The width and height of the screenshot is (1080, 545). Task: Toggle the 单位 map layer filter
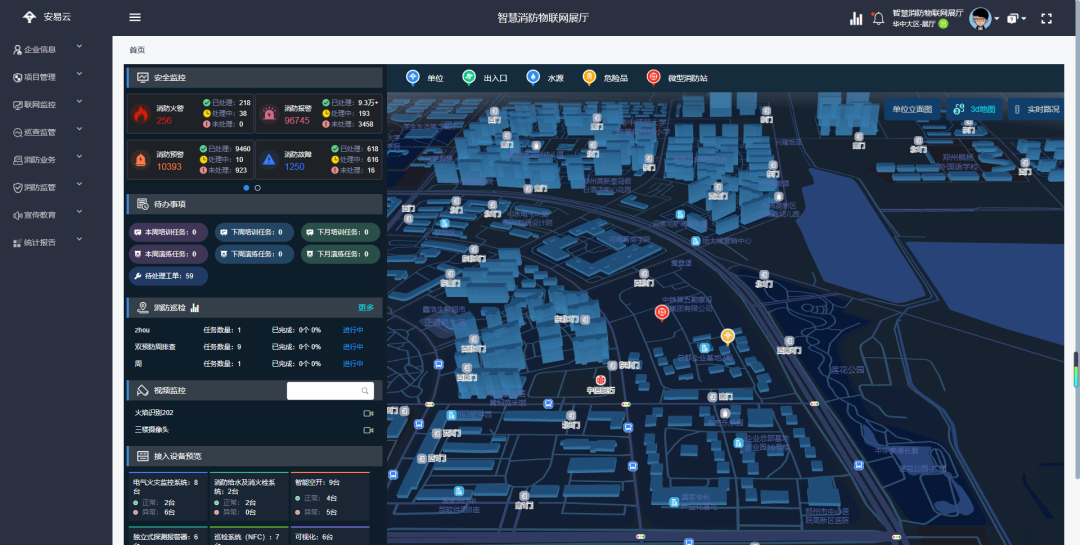[x=424, y=78]
